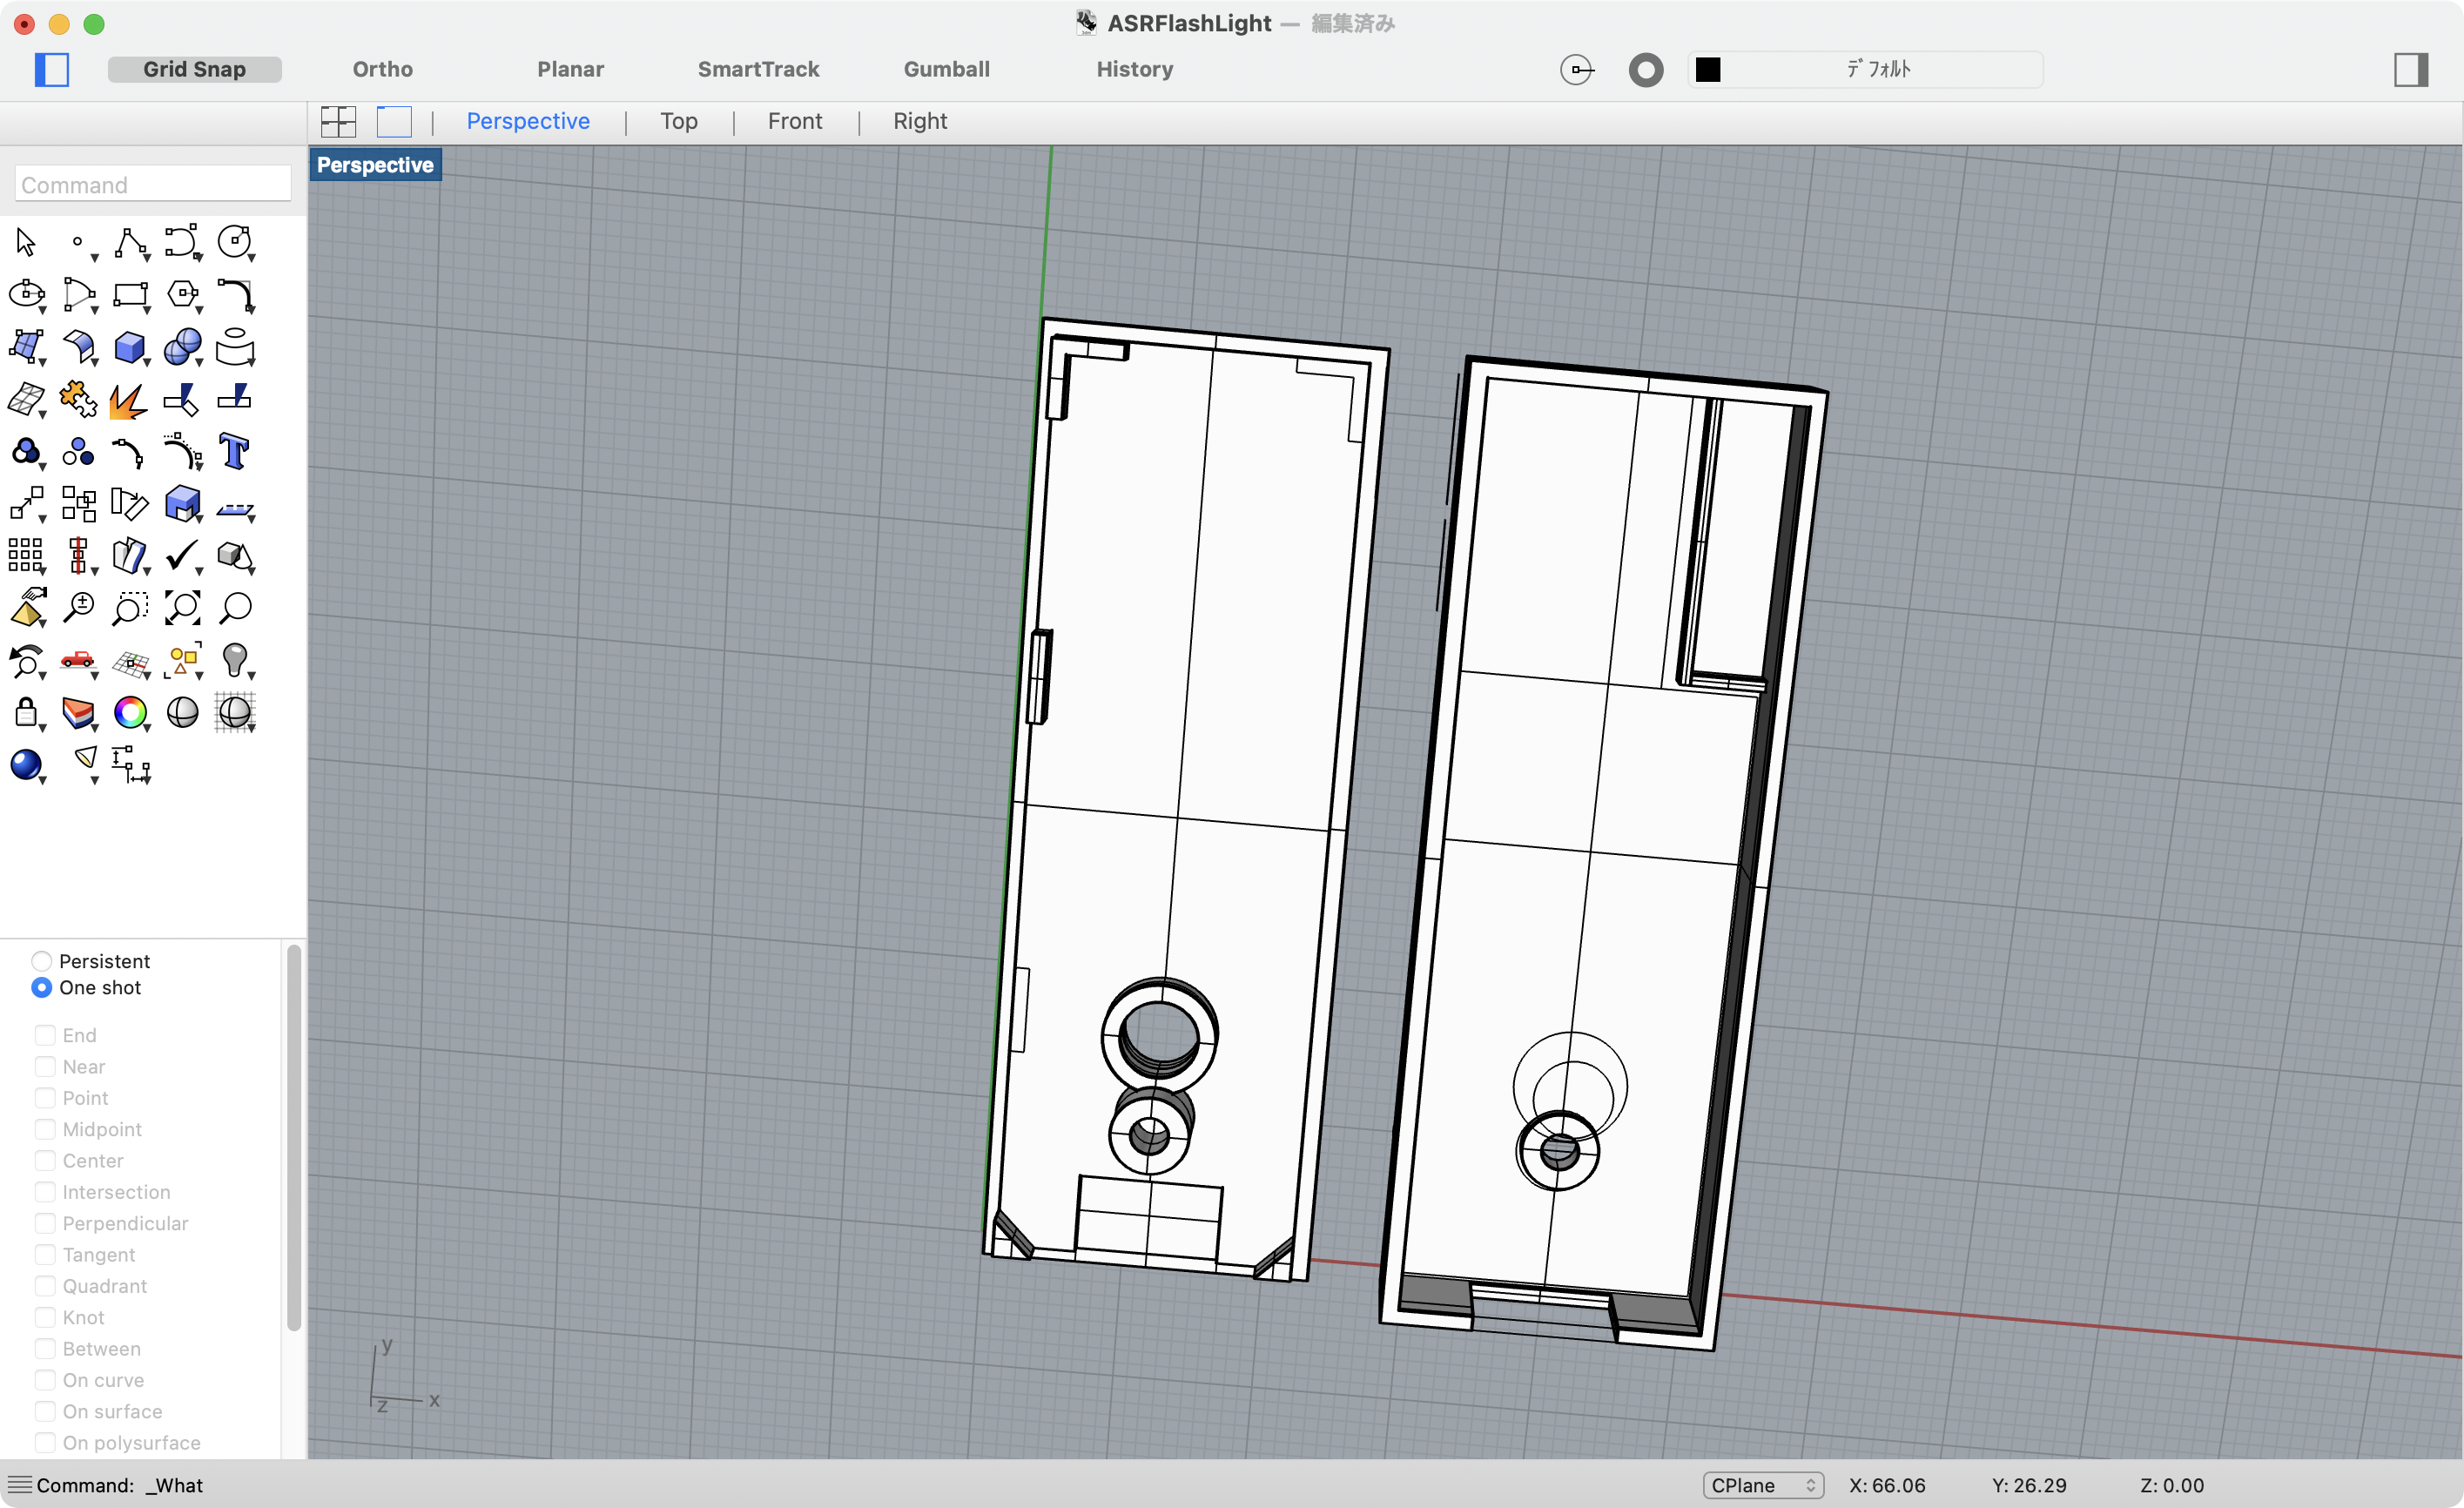This screenshot has height=1508, width=2464.
Task: Enable the Midpoint object snap checkbox
Action: [x=45, y=1129]
